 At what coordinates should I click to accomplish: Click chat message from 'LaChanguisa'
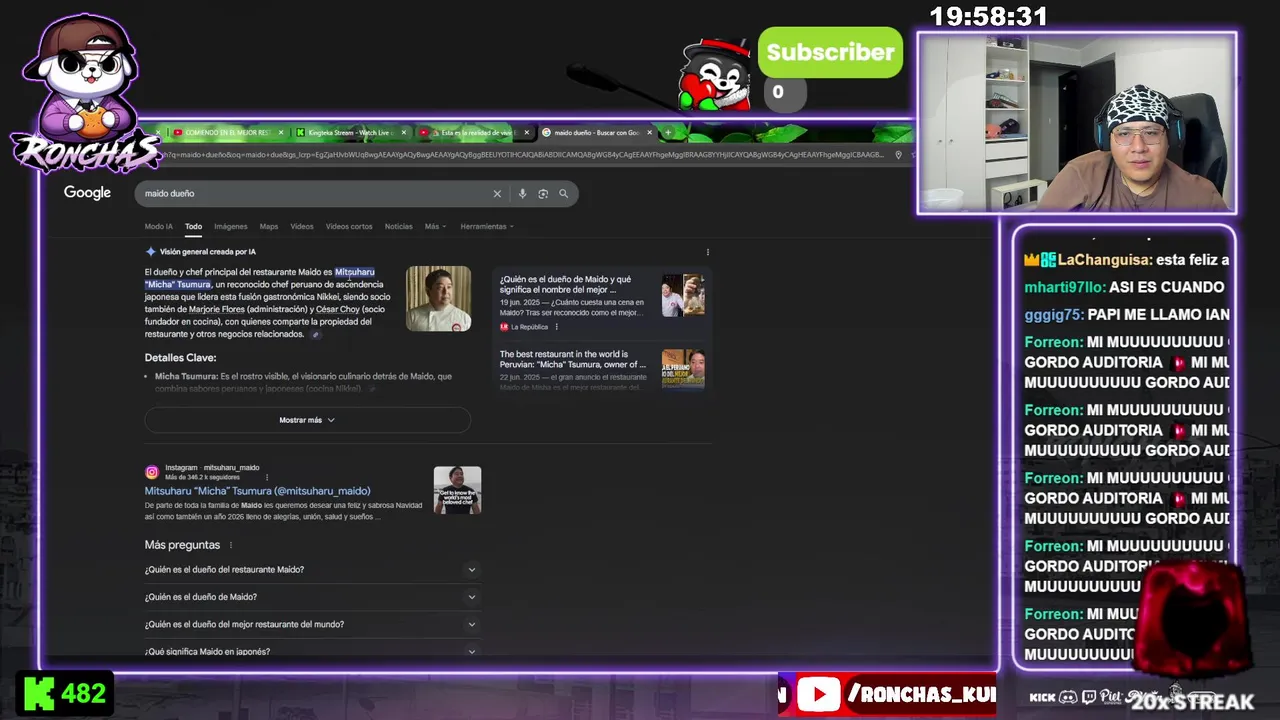[1127, 260]
